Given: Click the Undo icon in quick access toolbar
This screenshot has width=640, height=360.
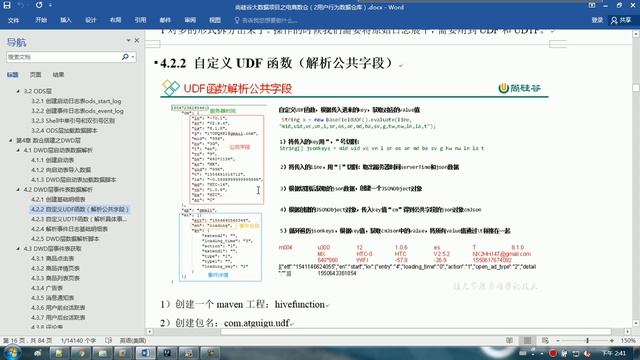Looking at the screenshot, I should (x=21, y=5).
